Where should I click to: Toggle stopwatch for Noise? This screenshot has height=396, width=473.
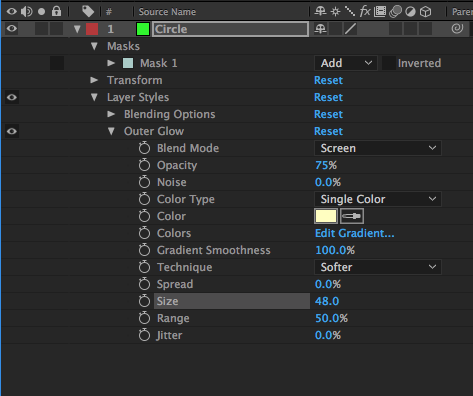point(144,182)
